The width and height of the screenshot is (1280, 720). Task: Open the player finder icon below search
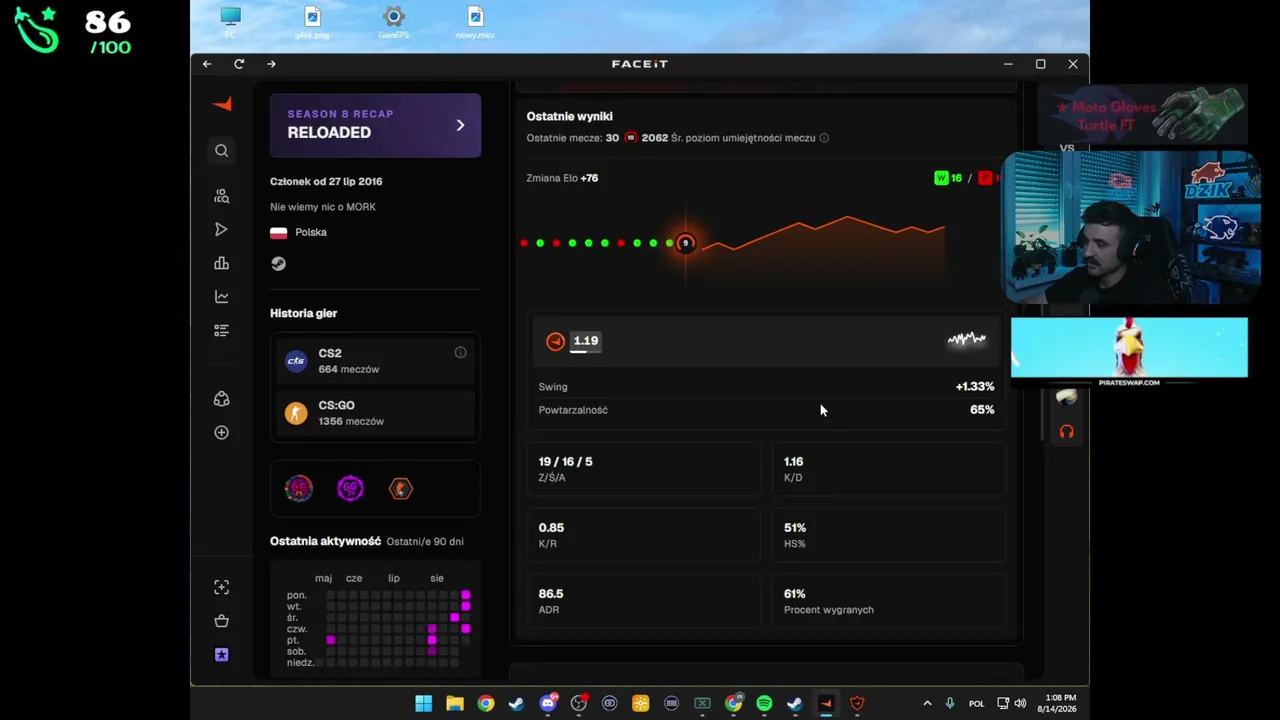[x=222, y=196]
